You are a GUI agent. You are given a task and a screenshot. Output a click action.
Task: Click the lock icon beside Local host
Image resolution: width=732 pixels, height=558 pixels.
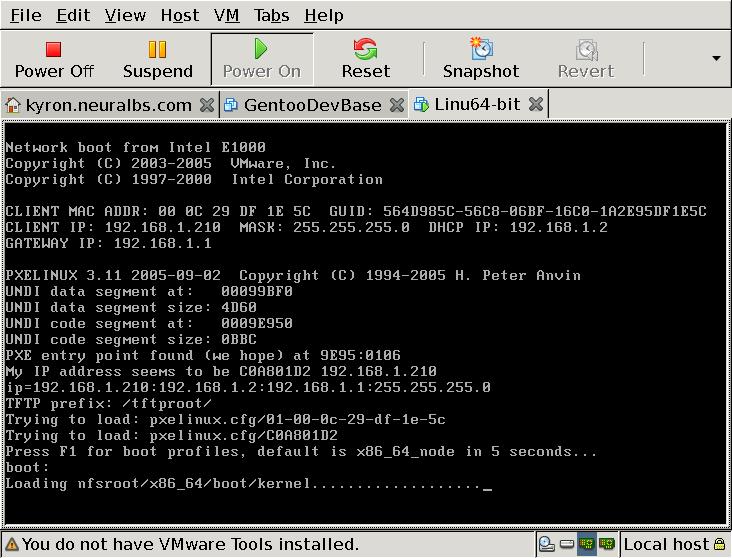click(x=720, y=545)
